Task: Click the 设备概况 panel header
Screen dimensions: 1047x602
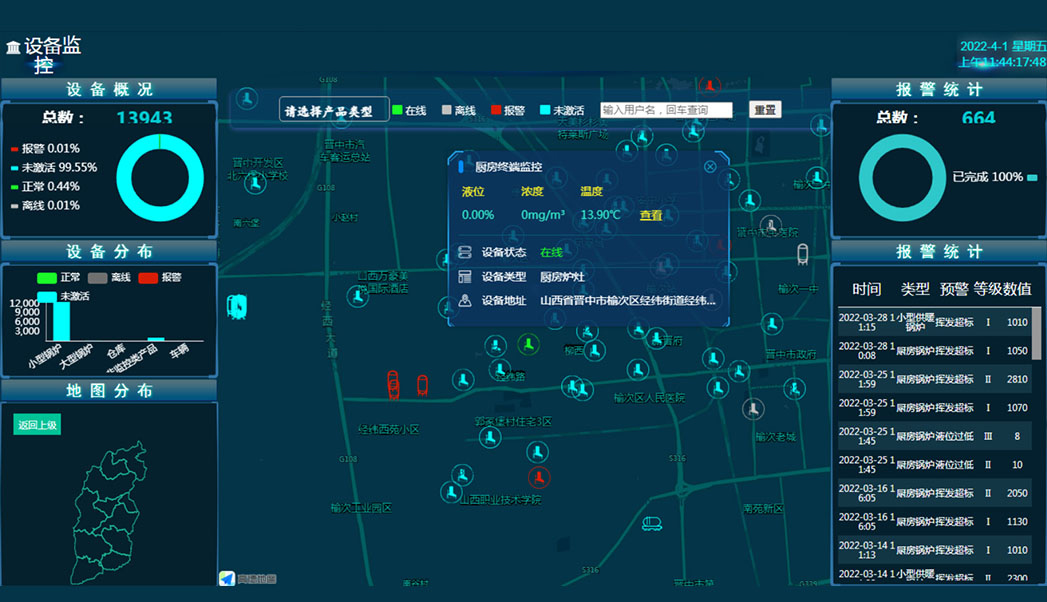Action: point(108,89)
